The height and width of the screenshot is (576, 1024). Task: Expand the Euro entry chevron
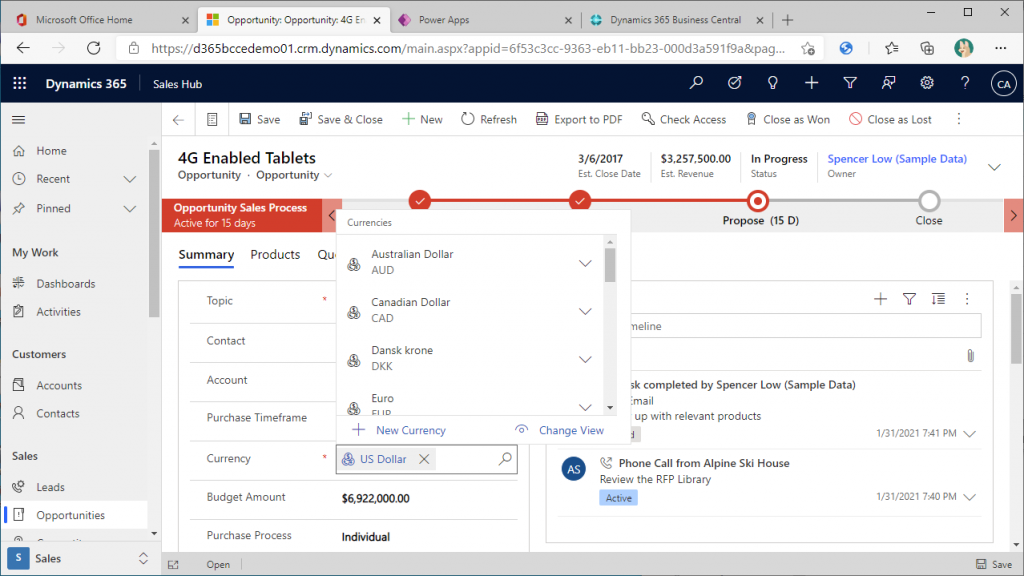585,407
